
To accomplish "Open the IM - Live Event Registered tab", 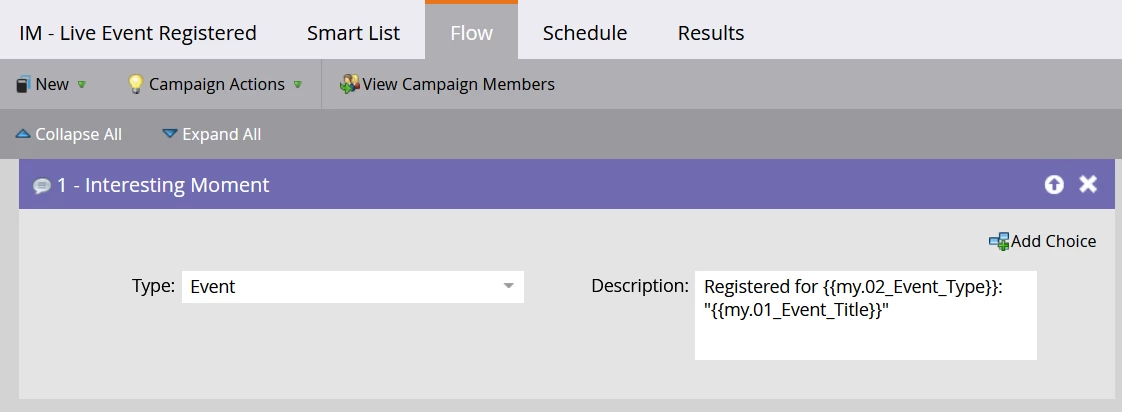I will [138, 33].
